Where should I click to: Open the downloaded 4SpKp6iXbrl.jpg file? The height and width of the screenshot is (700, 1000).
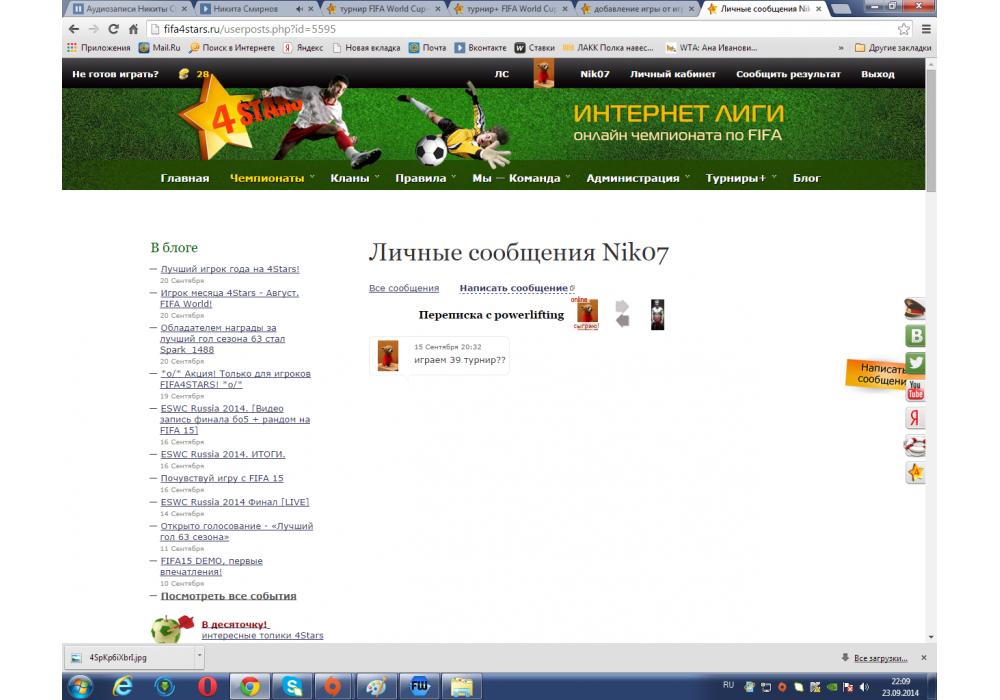click(128, 657)
